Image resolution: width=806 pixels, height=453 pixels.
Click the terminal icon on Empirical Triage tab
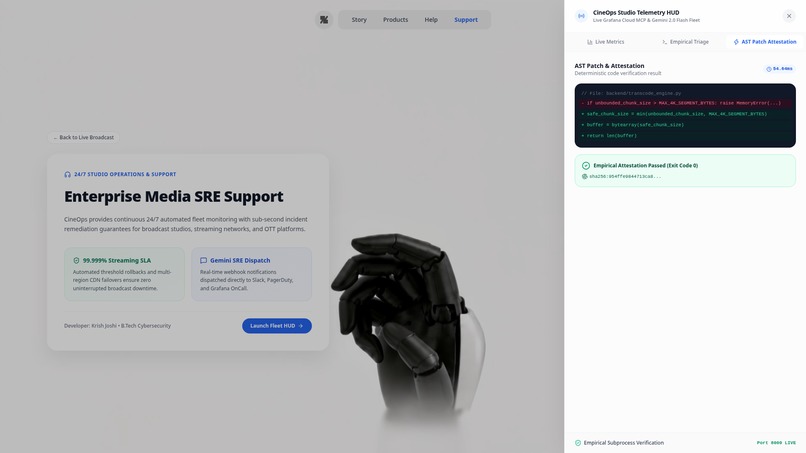point(664,42)
